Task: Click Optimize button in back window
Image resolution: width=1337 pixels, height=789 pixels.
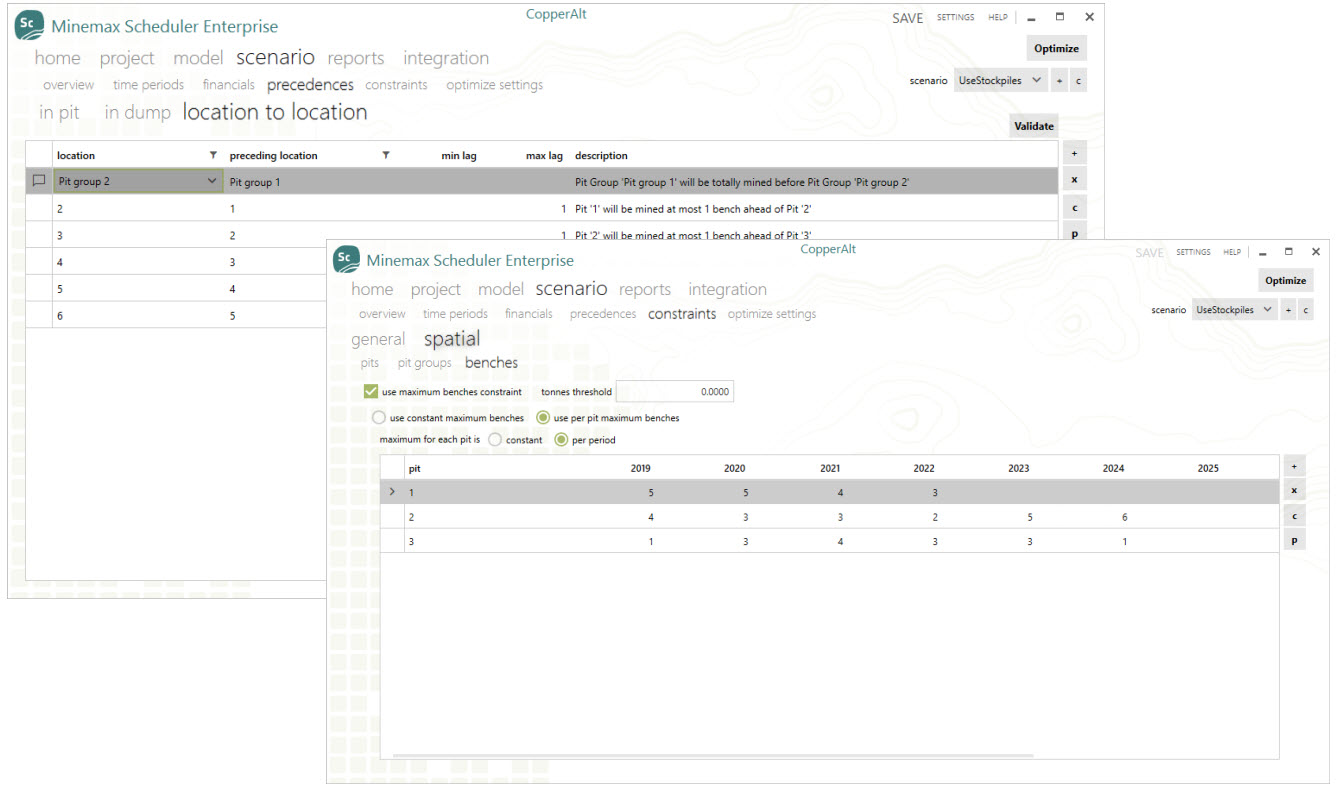Action: pos(1056,48)
